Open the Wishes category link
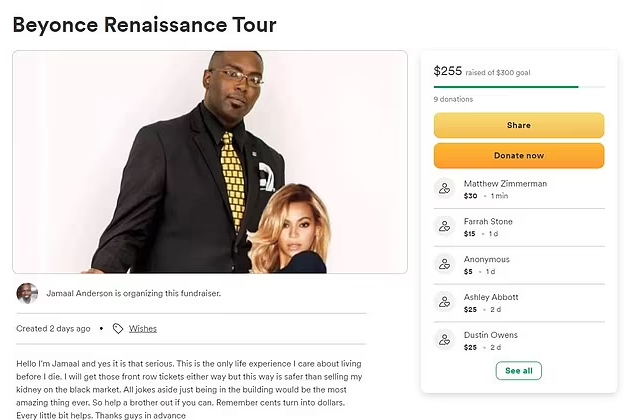 (x=142, y=328)
